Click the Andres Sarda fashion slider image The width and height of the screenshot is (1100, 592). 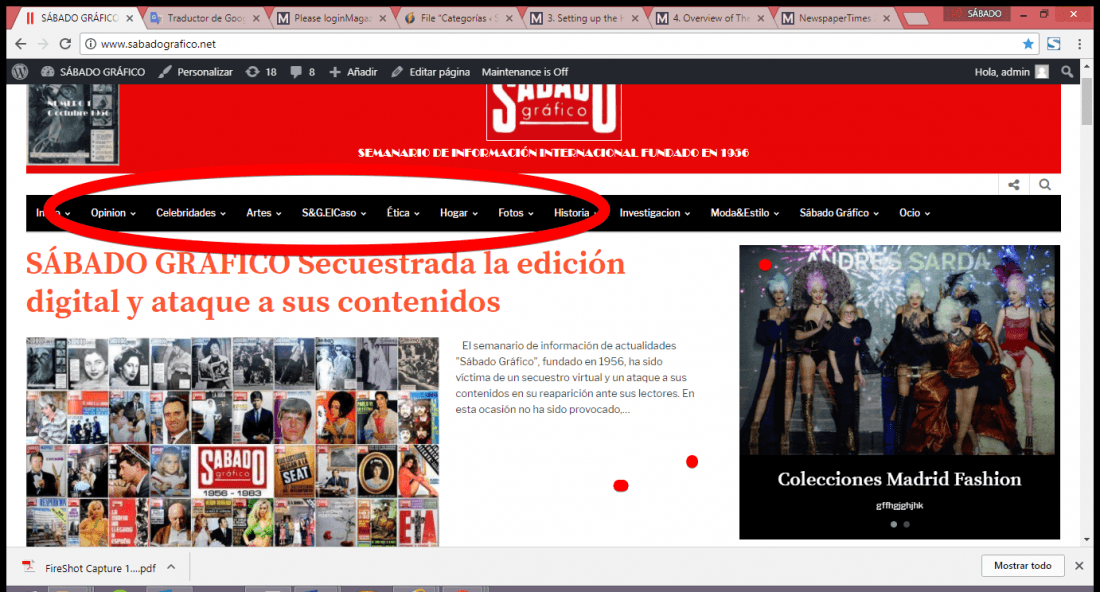pos(899,349)
